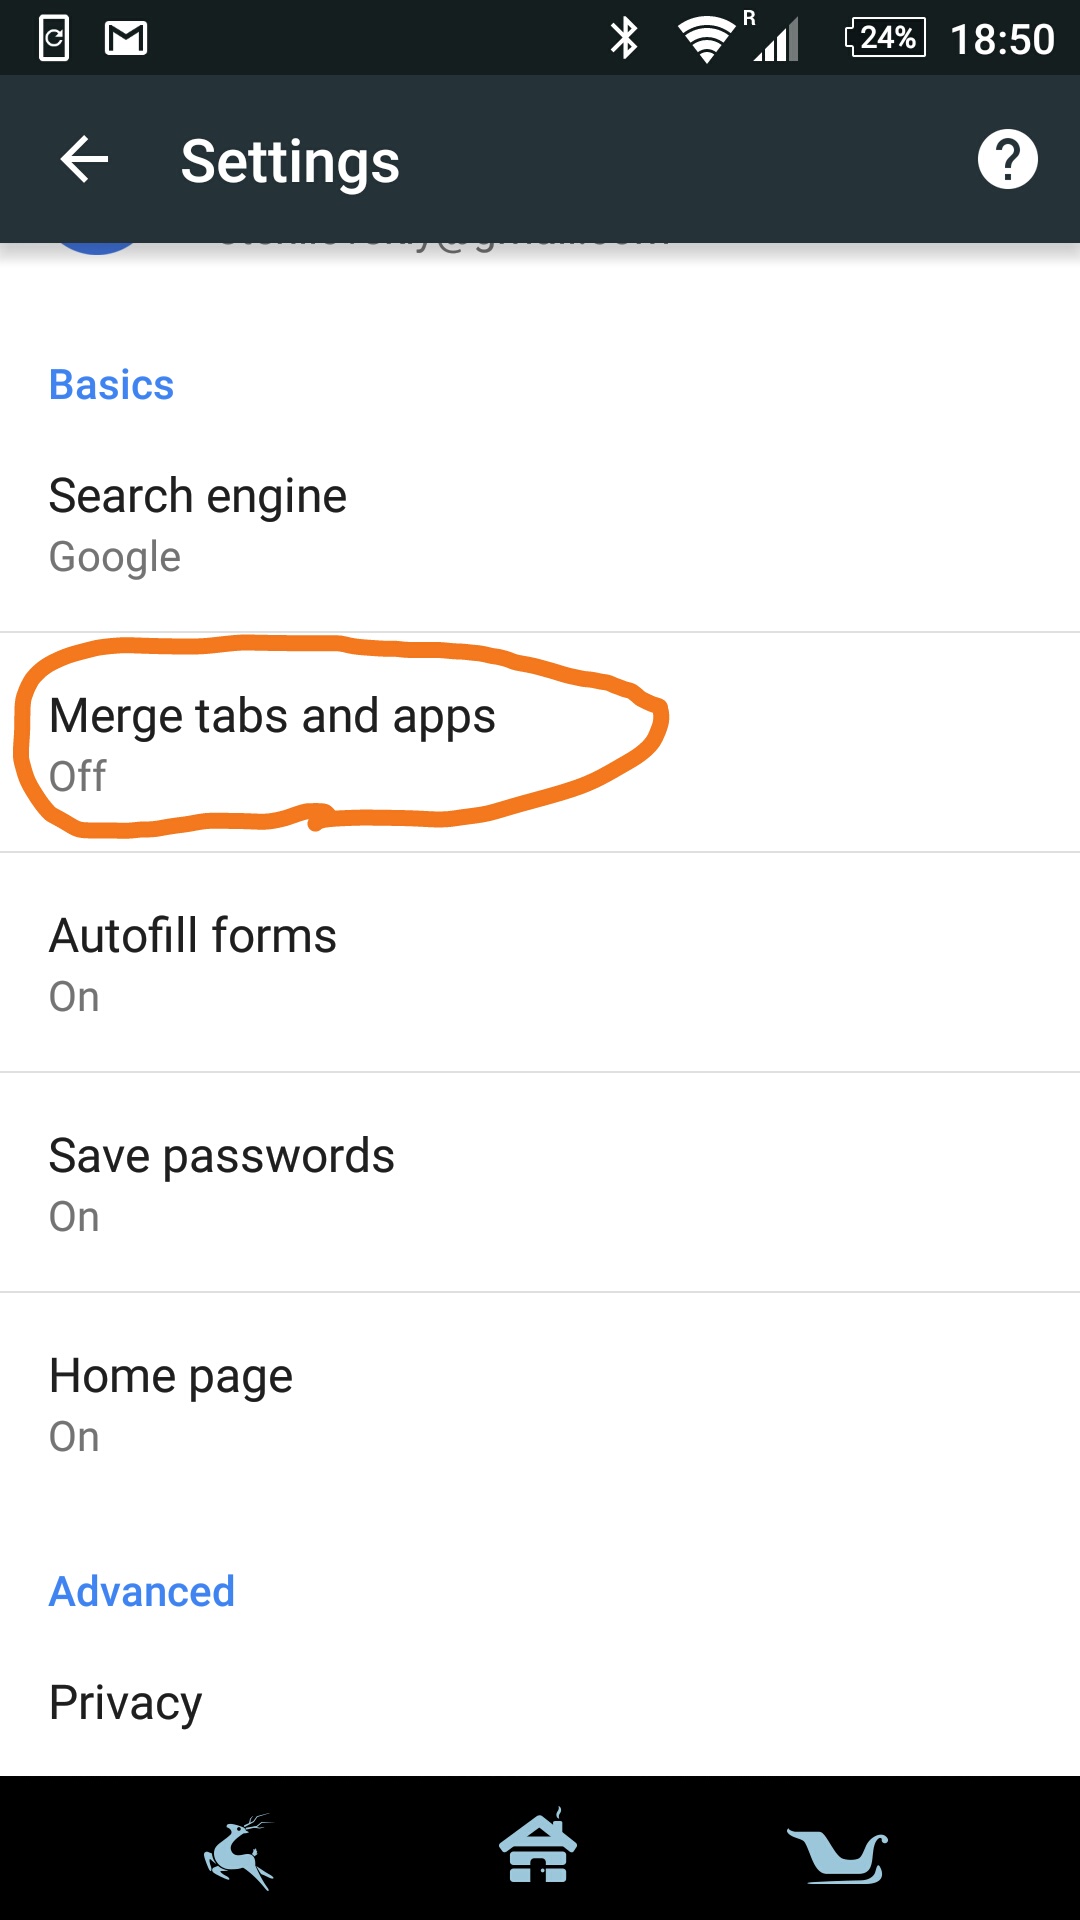Tap the sleigh recent apps icon
This screenshot has height=1920, width=1080.
[x=838, y=1856]
